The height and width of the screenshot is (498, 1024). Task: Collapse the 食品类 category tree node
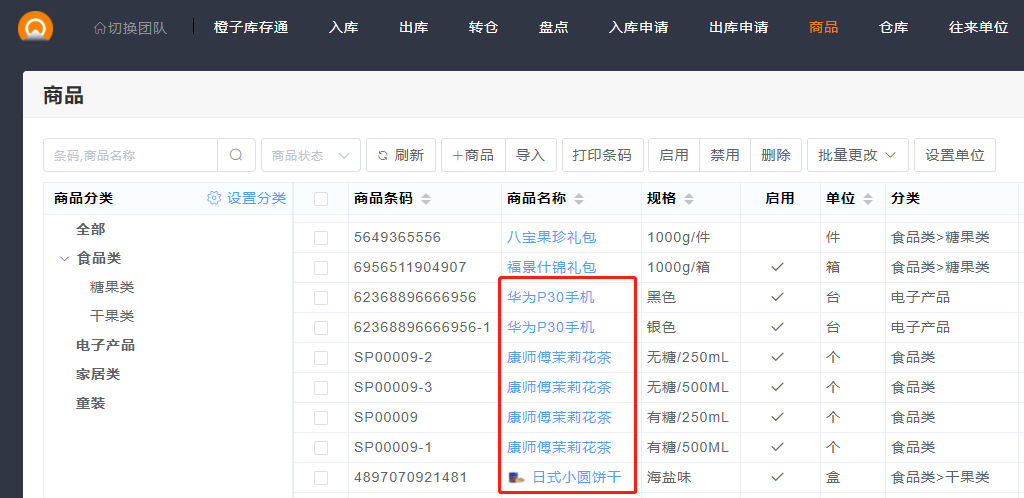point(65,258)
